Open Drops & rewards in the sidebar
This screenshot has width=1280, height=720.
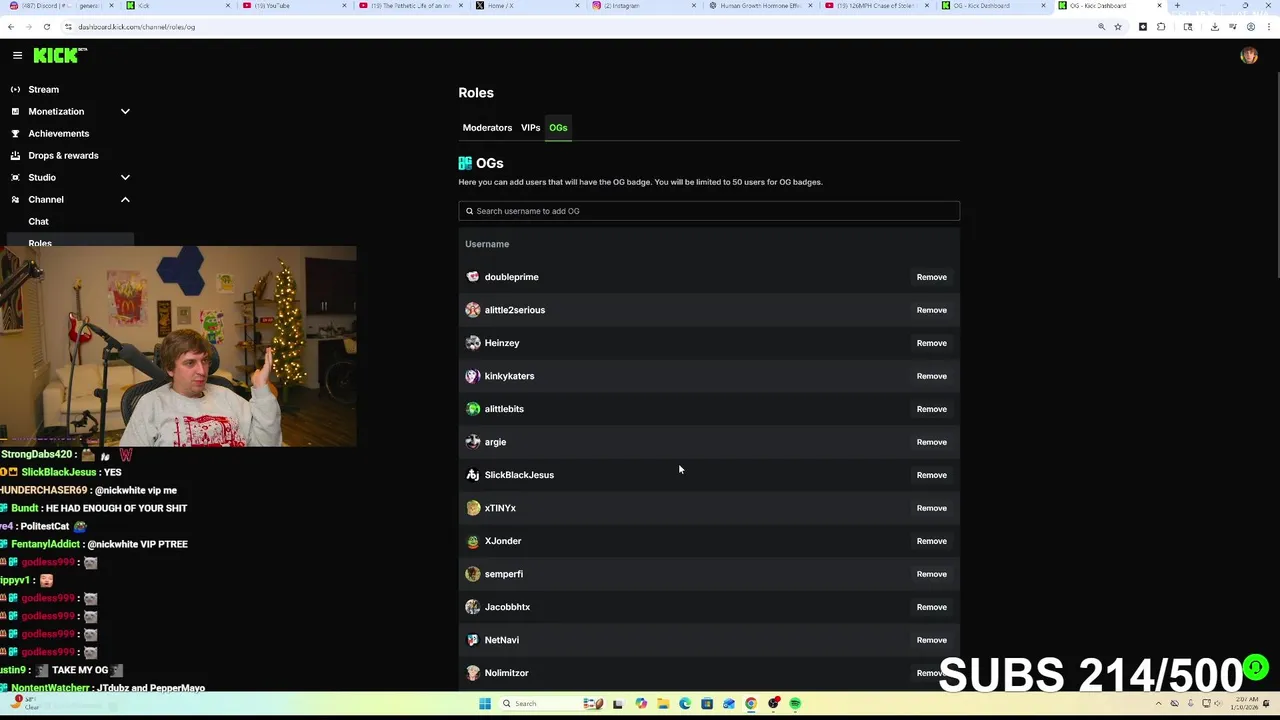pyautogui.click(x=63, y=155)
